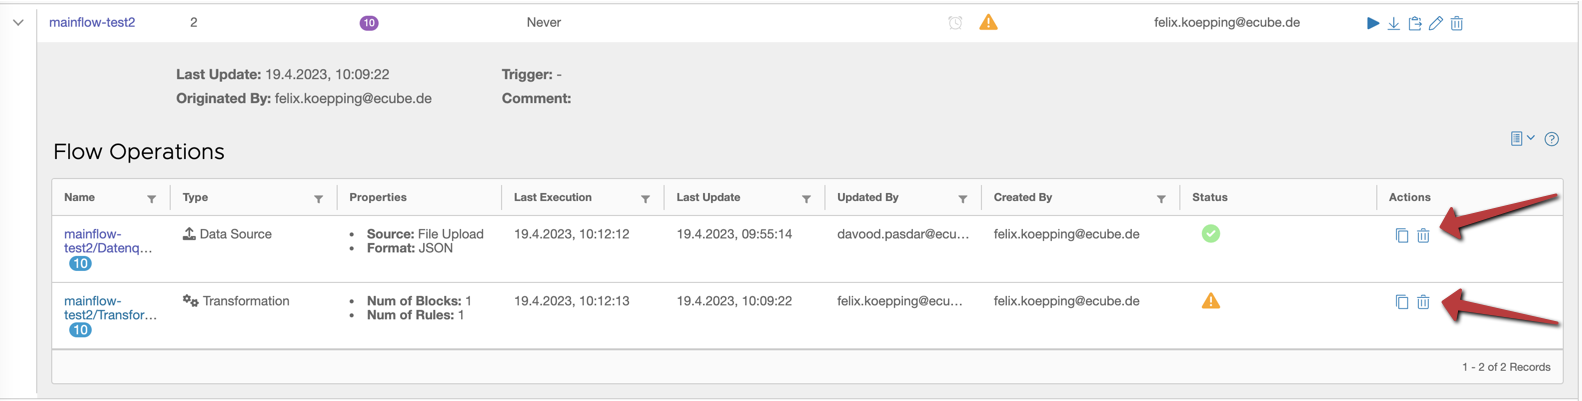The height and width of the screenshot is (401, 1582).
Task: Filter the Last Execution column
Action: [x=646, y=199]
